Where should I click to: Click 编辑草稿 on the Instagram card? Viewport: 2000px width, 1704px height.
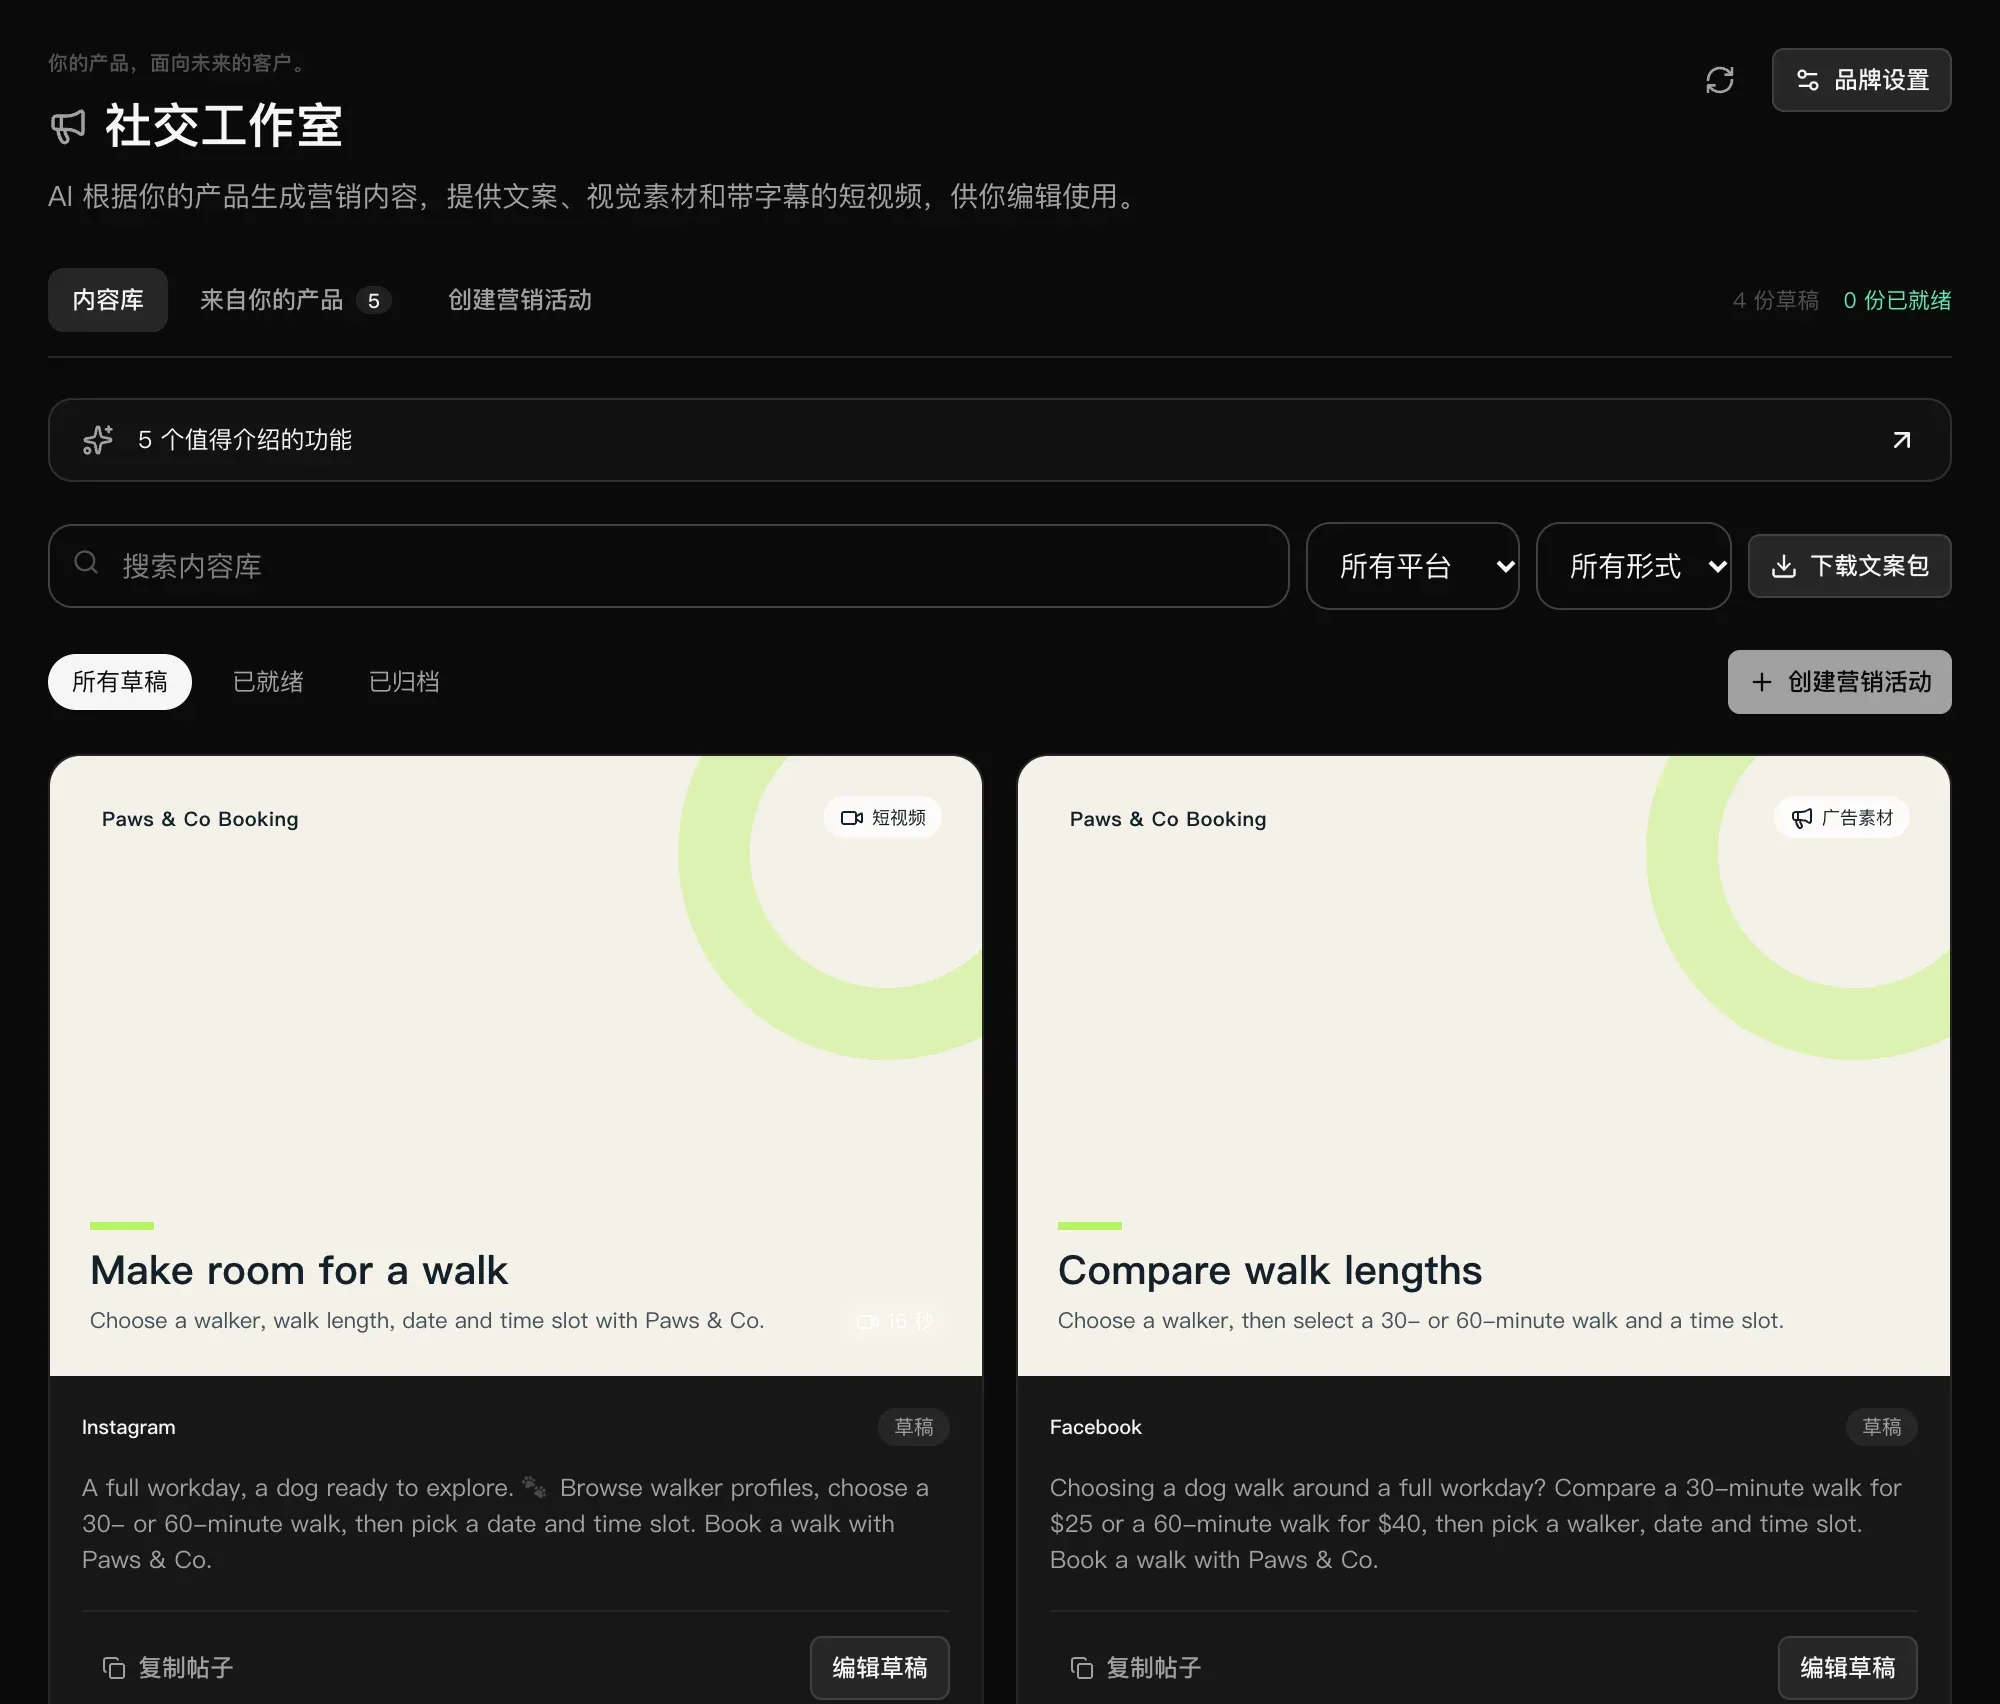879,1668
